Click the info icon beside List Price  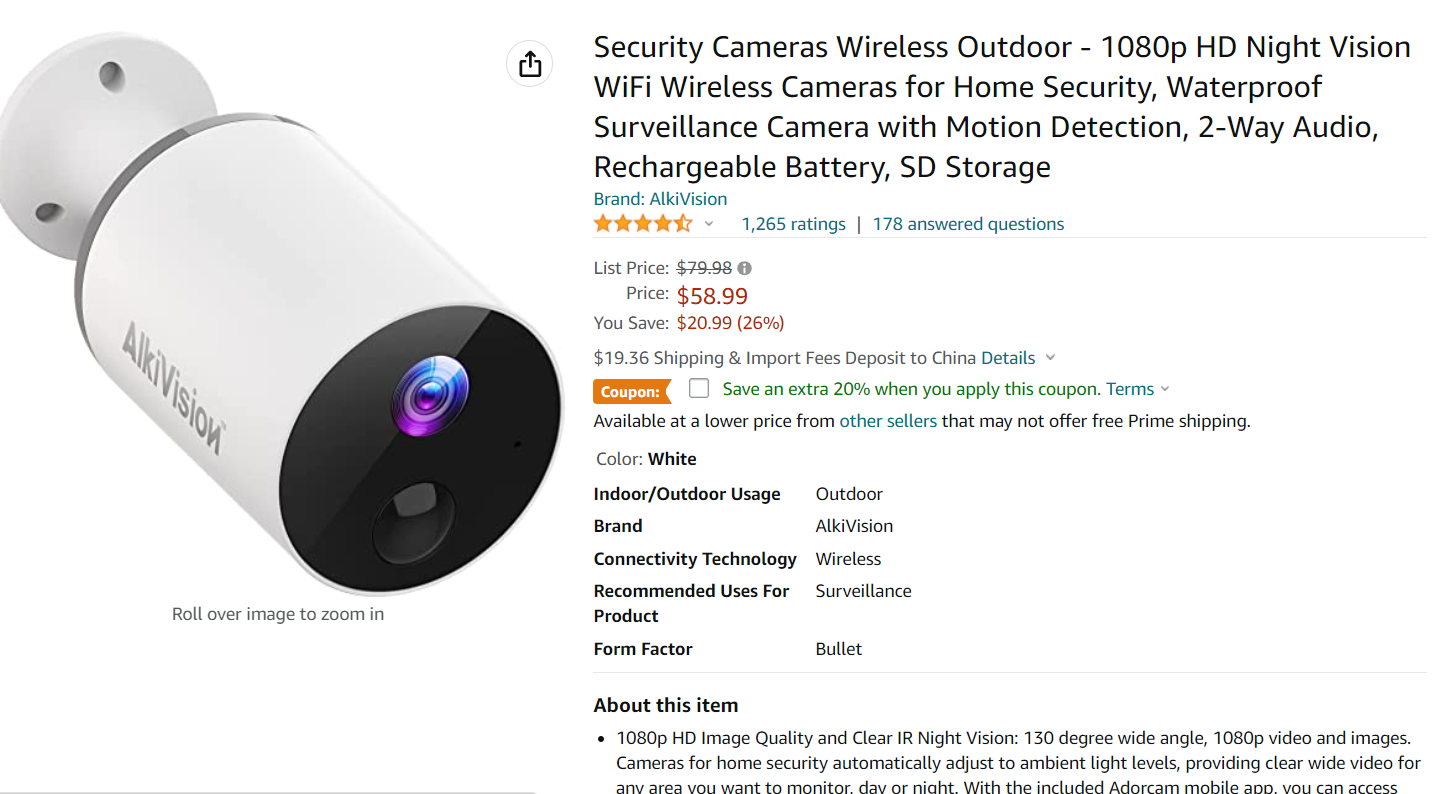coord(745,268)
